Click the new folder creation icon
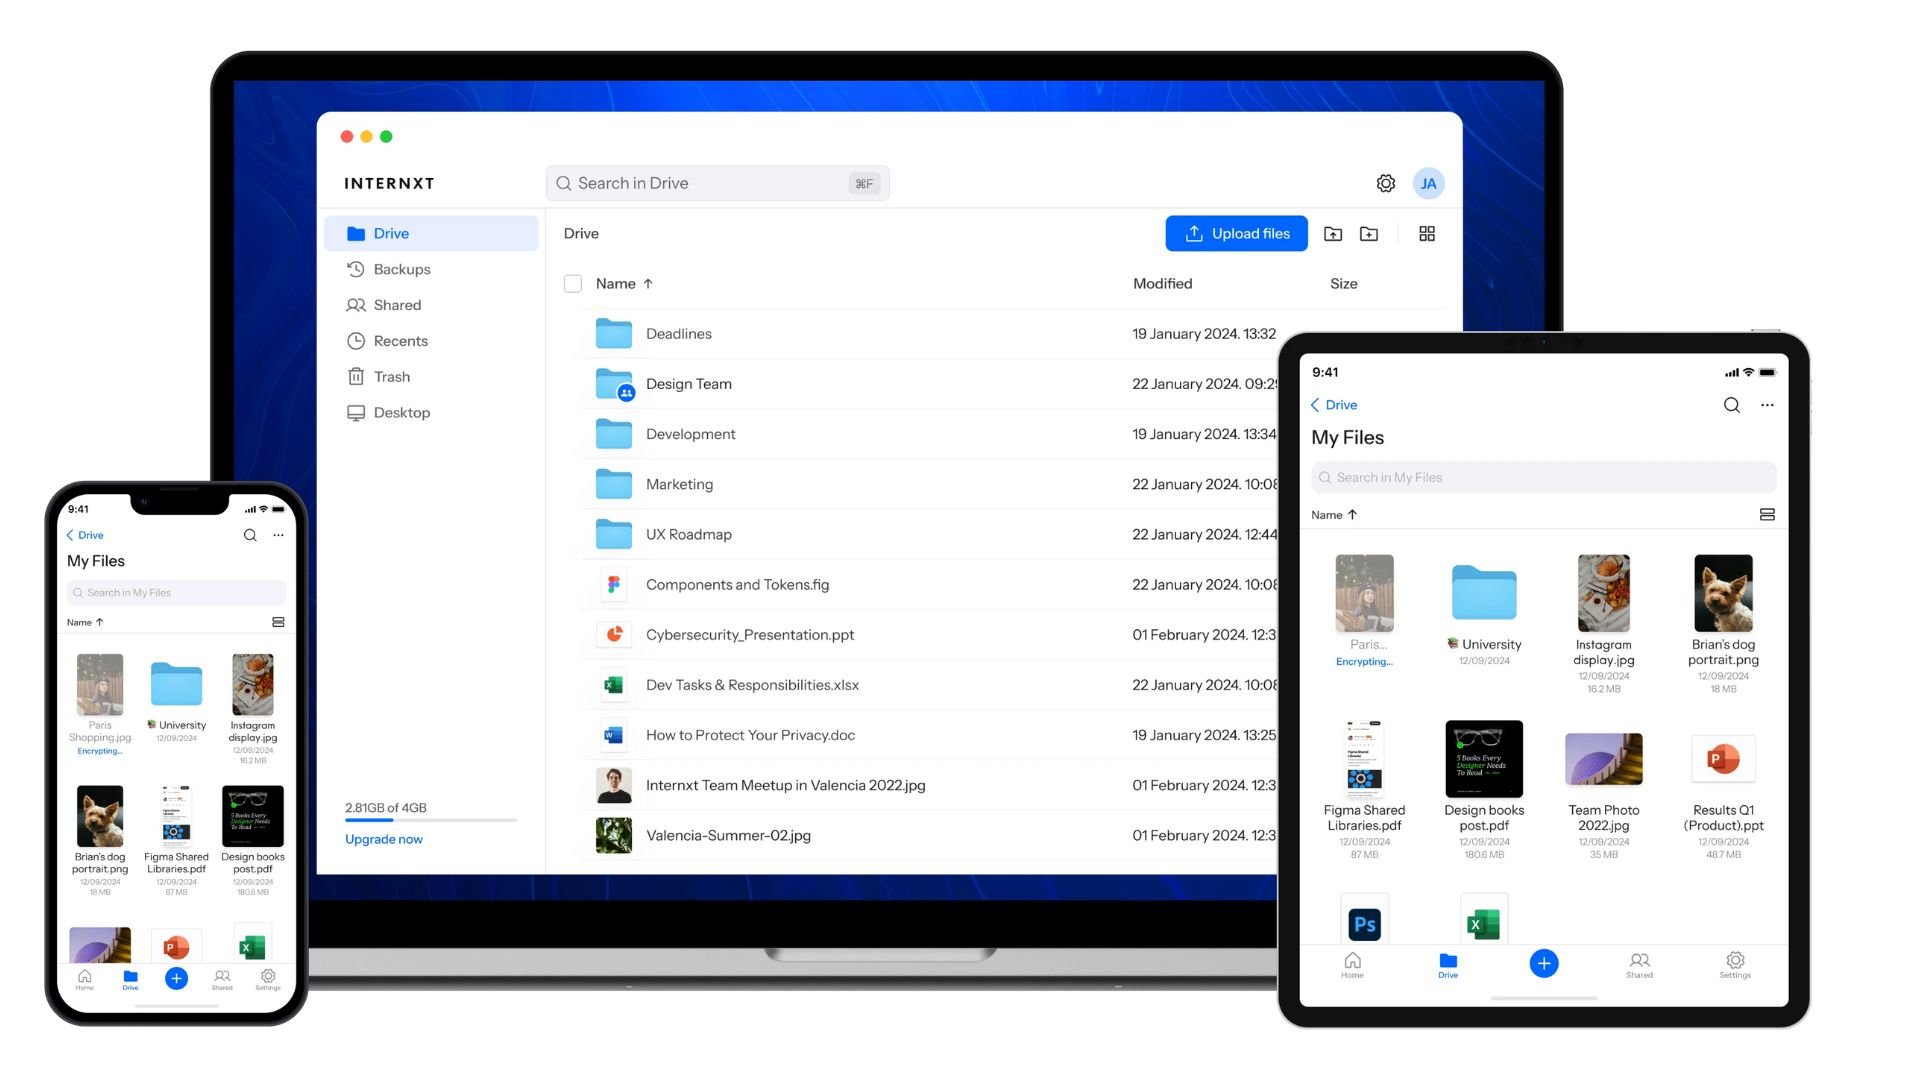1920x1080 pixels. click(1369, 235)
